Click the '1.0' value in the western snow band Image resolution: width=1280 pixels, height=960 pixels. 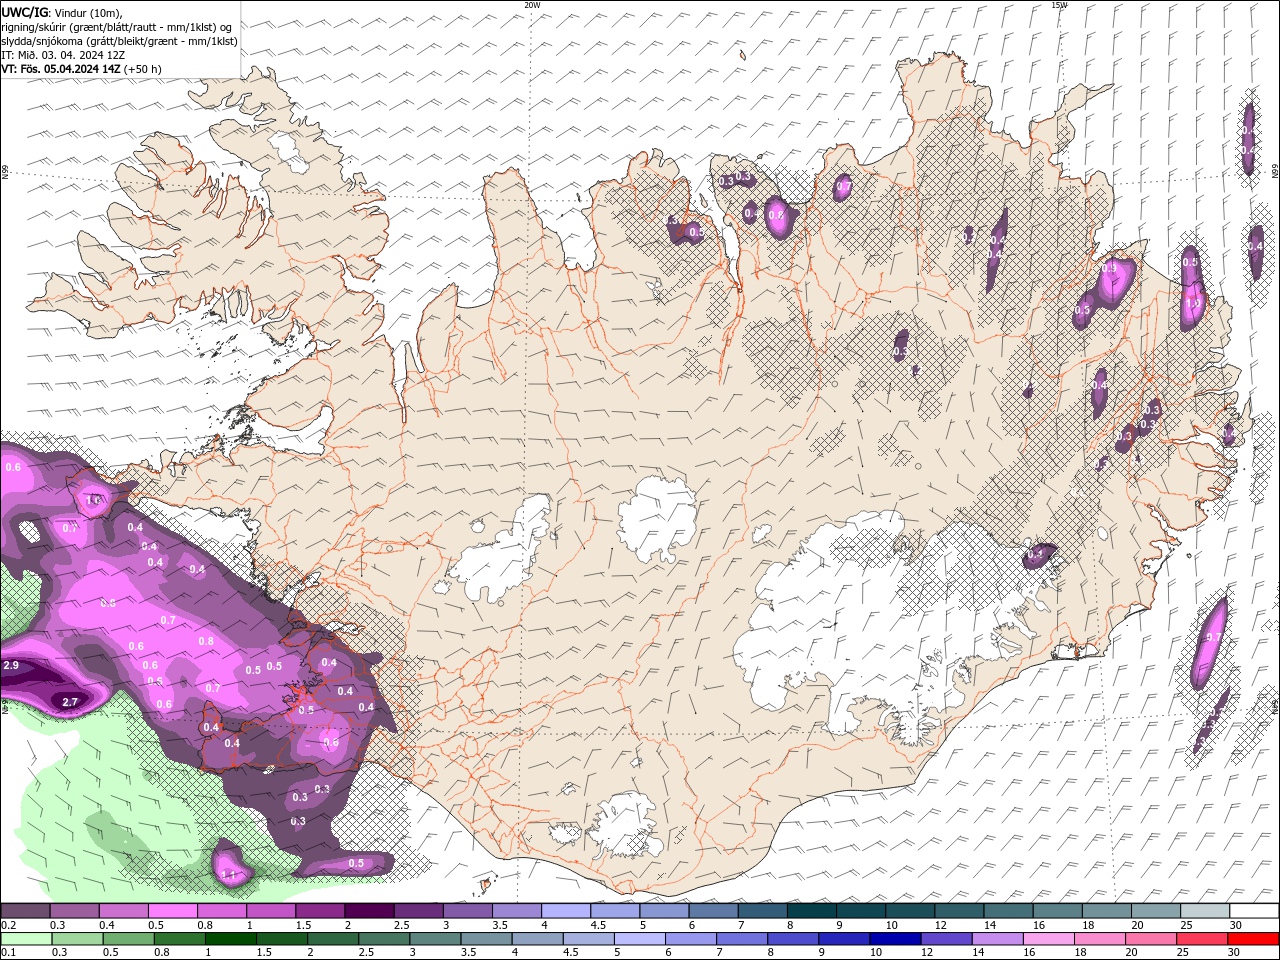tap(94, 500)
